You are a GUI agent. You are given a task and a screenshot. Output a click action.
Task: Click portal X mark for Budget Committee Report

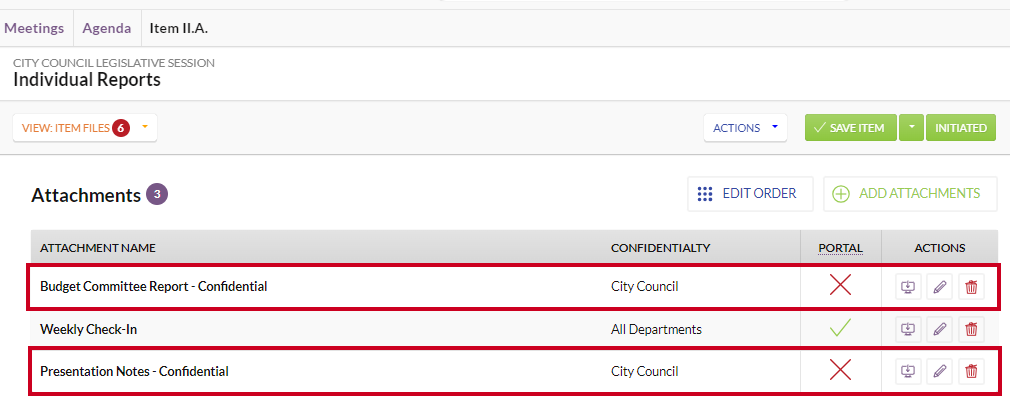pyautogui.click(x=841, y=286)
